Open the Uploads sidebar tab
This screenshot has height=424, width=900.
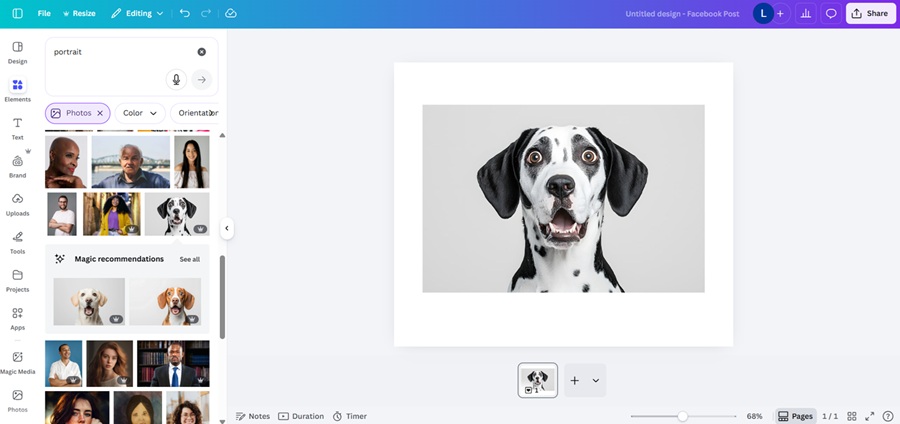[x=17, y=204]
